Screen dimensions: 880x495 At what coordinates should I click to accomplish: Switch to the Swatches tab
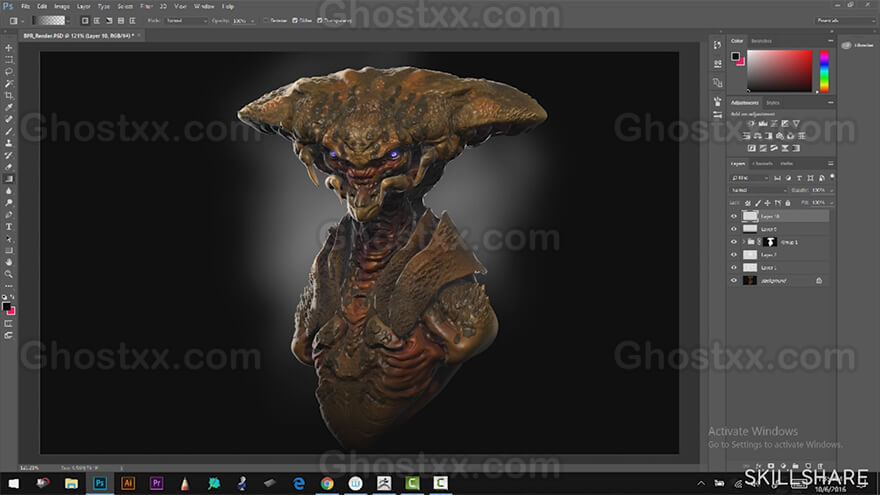click(762, 41)
